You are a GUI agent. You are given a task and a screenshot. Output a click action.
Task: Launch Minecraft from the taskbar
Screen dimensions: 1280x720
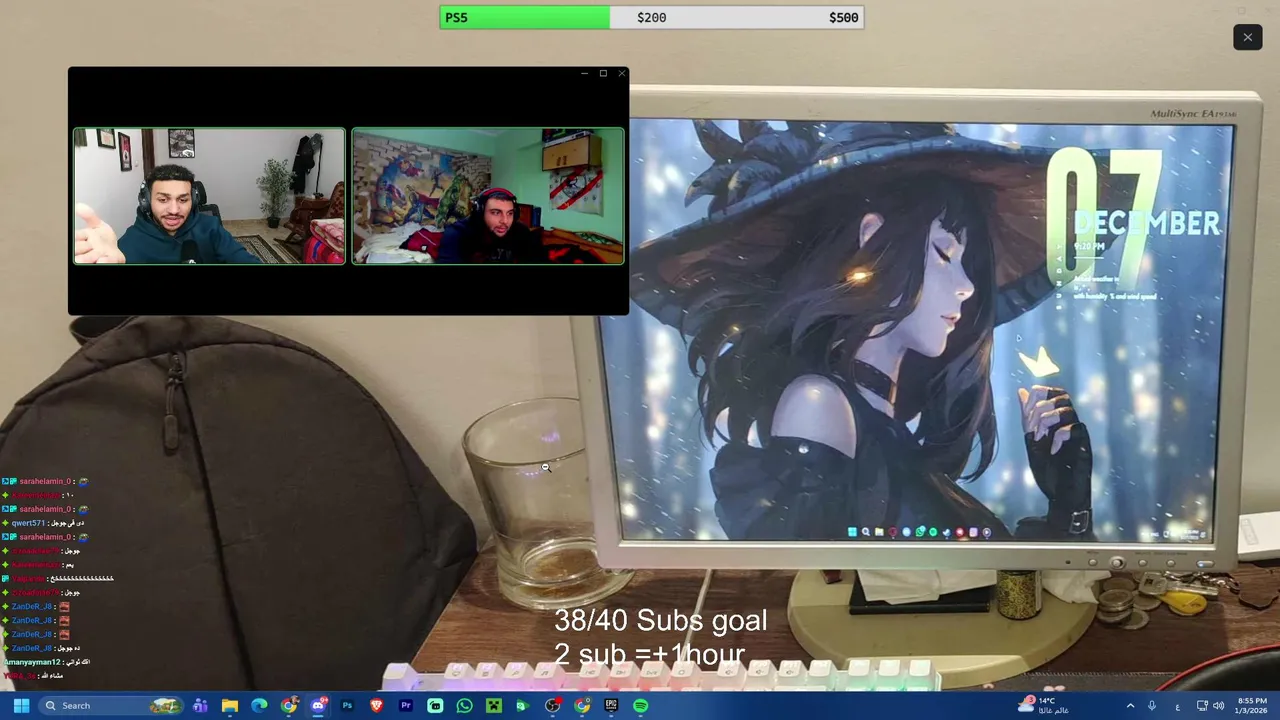pos(493,706)
